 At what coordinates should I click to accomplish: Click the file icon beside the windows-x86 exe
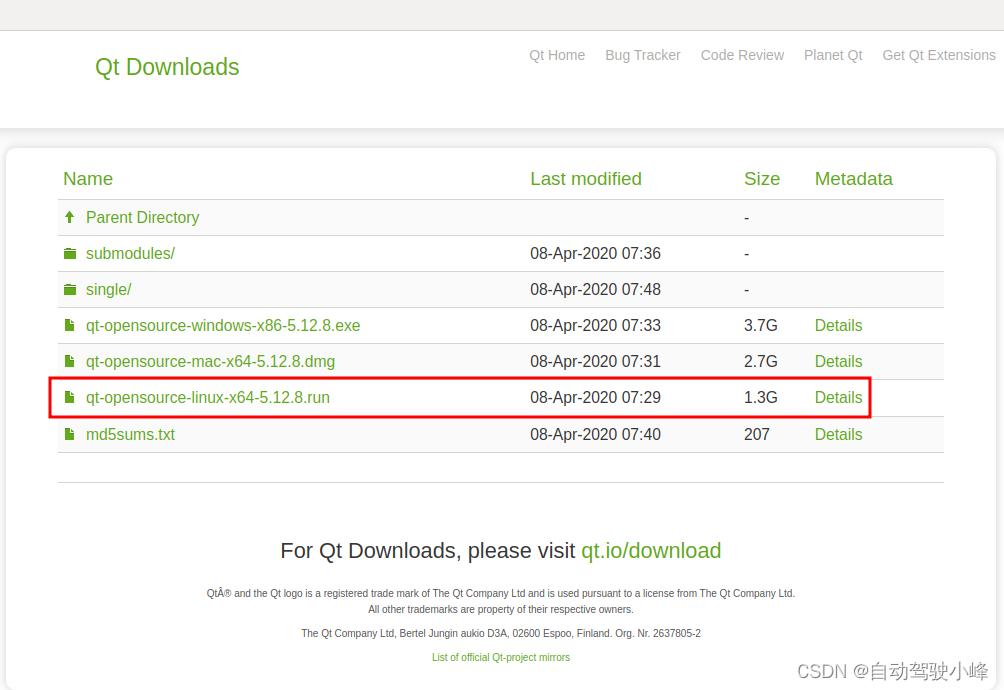[70, 325]
